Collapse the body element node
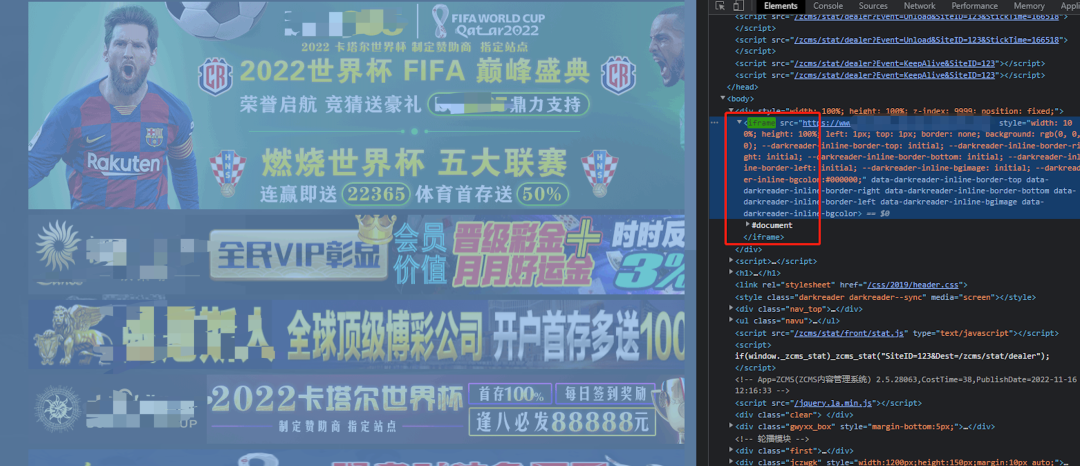 pos(723,98)
